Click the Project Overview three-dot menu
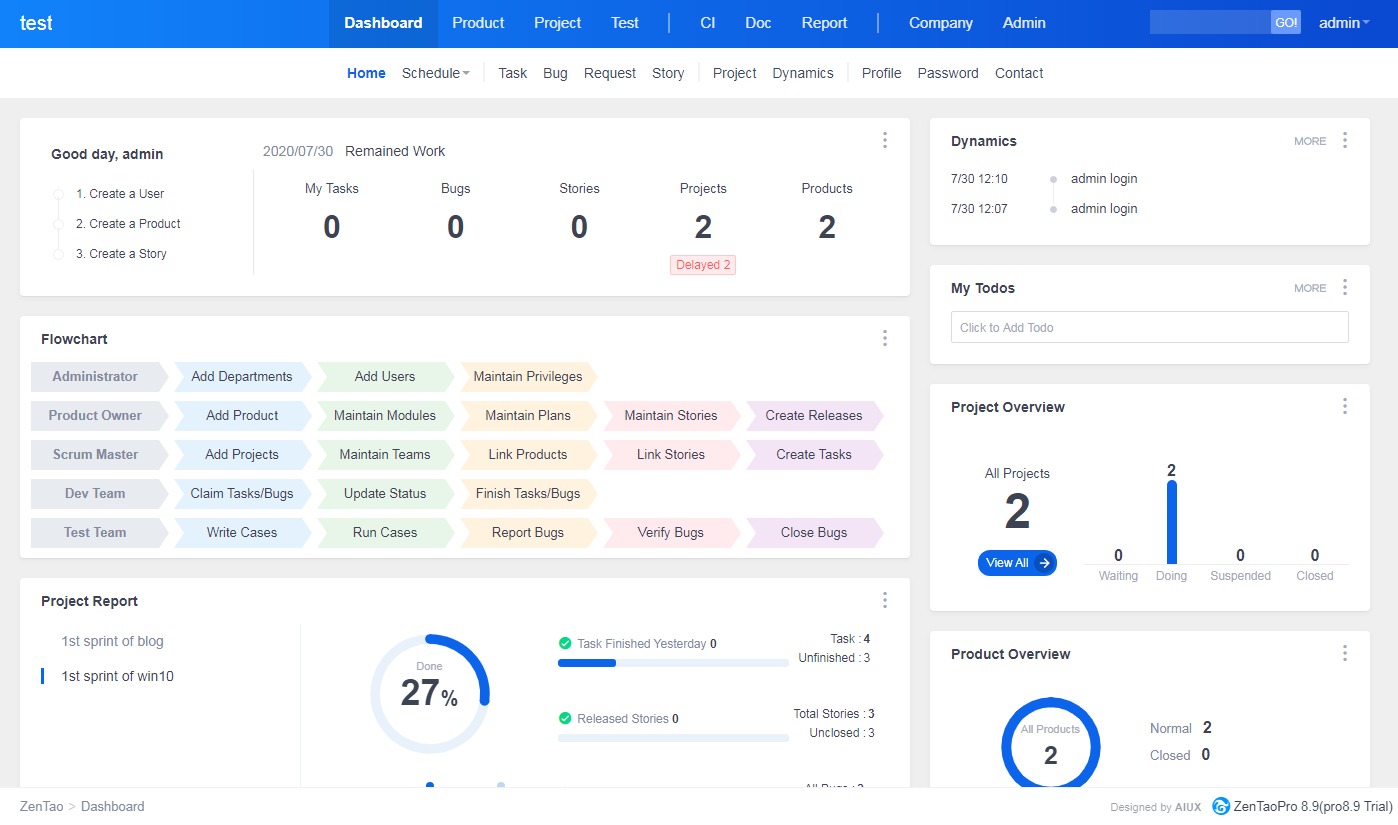The height and width of the screenshot is (825, 1398). point(1345,406)
